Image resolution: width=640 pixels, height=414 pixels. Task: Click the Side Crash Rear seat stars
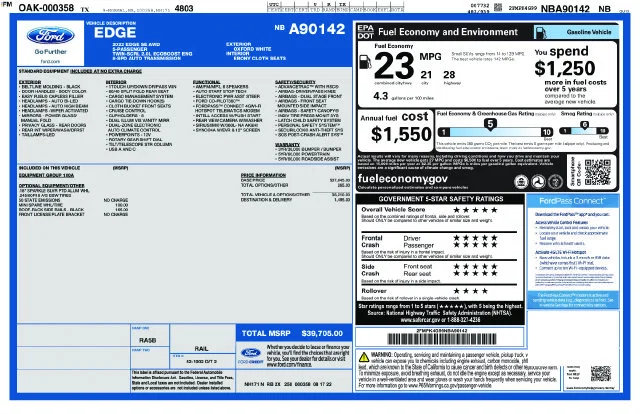[x=475, y=273]
